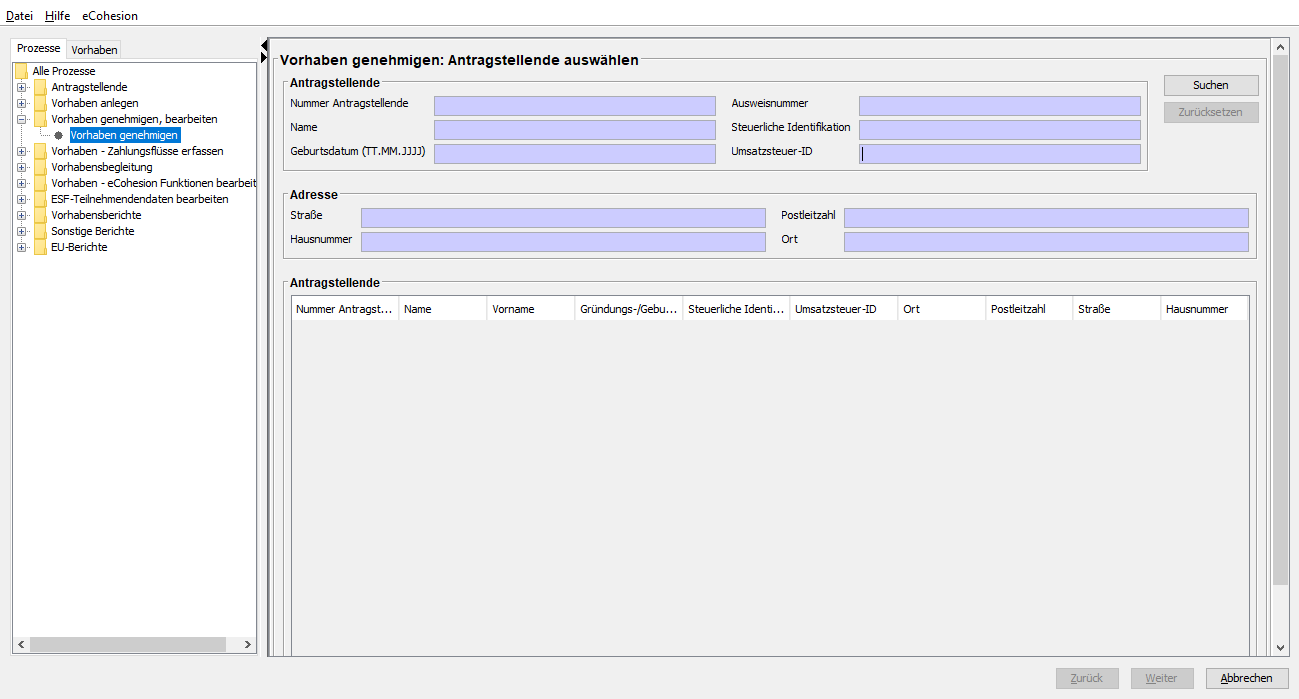Screen dimensions: 1299x699
Task: Focus the Straße input field
Action: (x=563, y=218)
